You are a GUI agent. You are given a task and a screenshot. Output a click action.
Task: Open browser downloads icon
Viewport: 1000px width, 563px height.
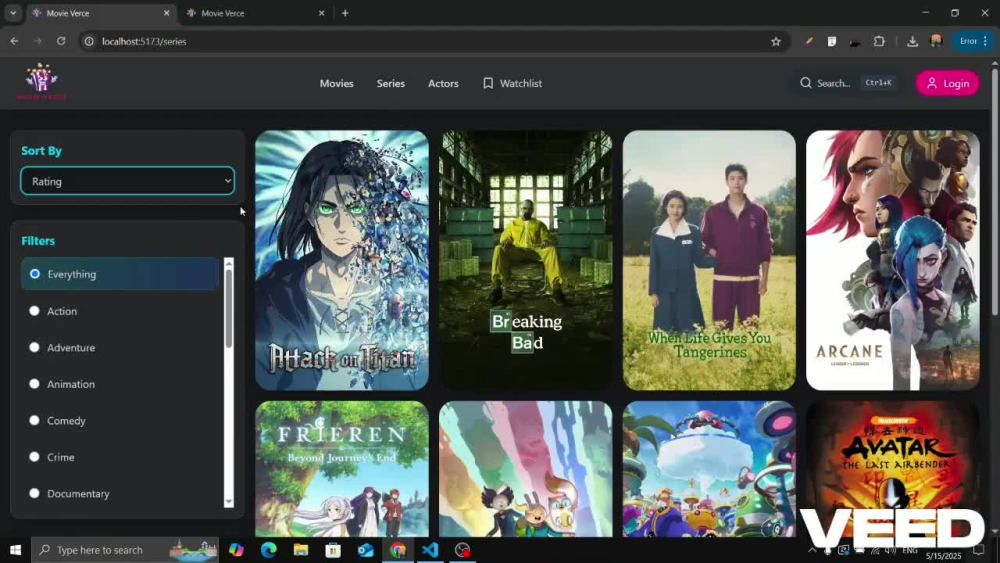pyautogui.click(x=913, y=41)
